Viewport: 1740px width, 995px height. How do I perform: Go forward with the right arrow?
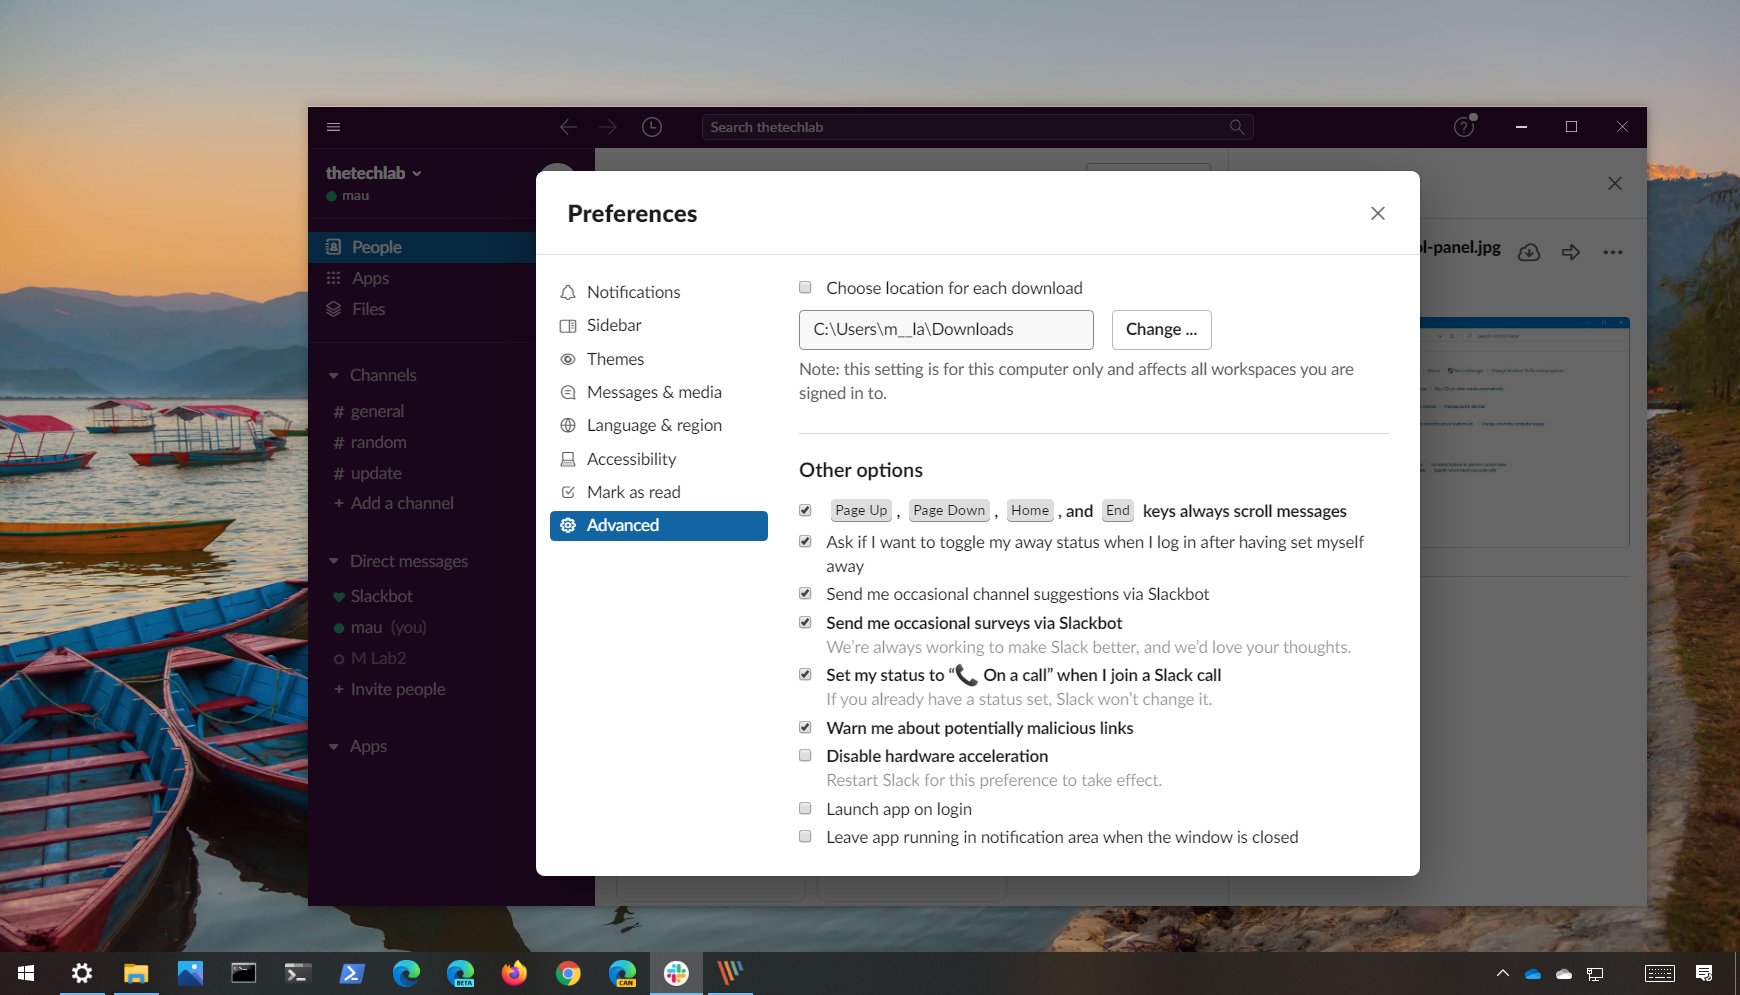(x=608, y=127)
